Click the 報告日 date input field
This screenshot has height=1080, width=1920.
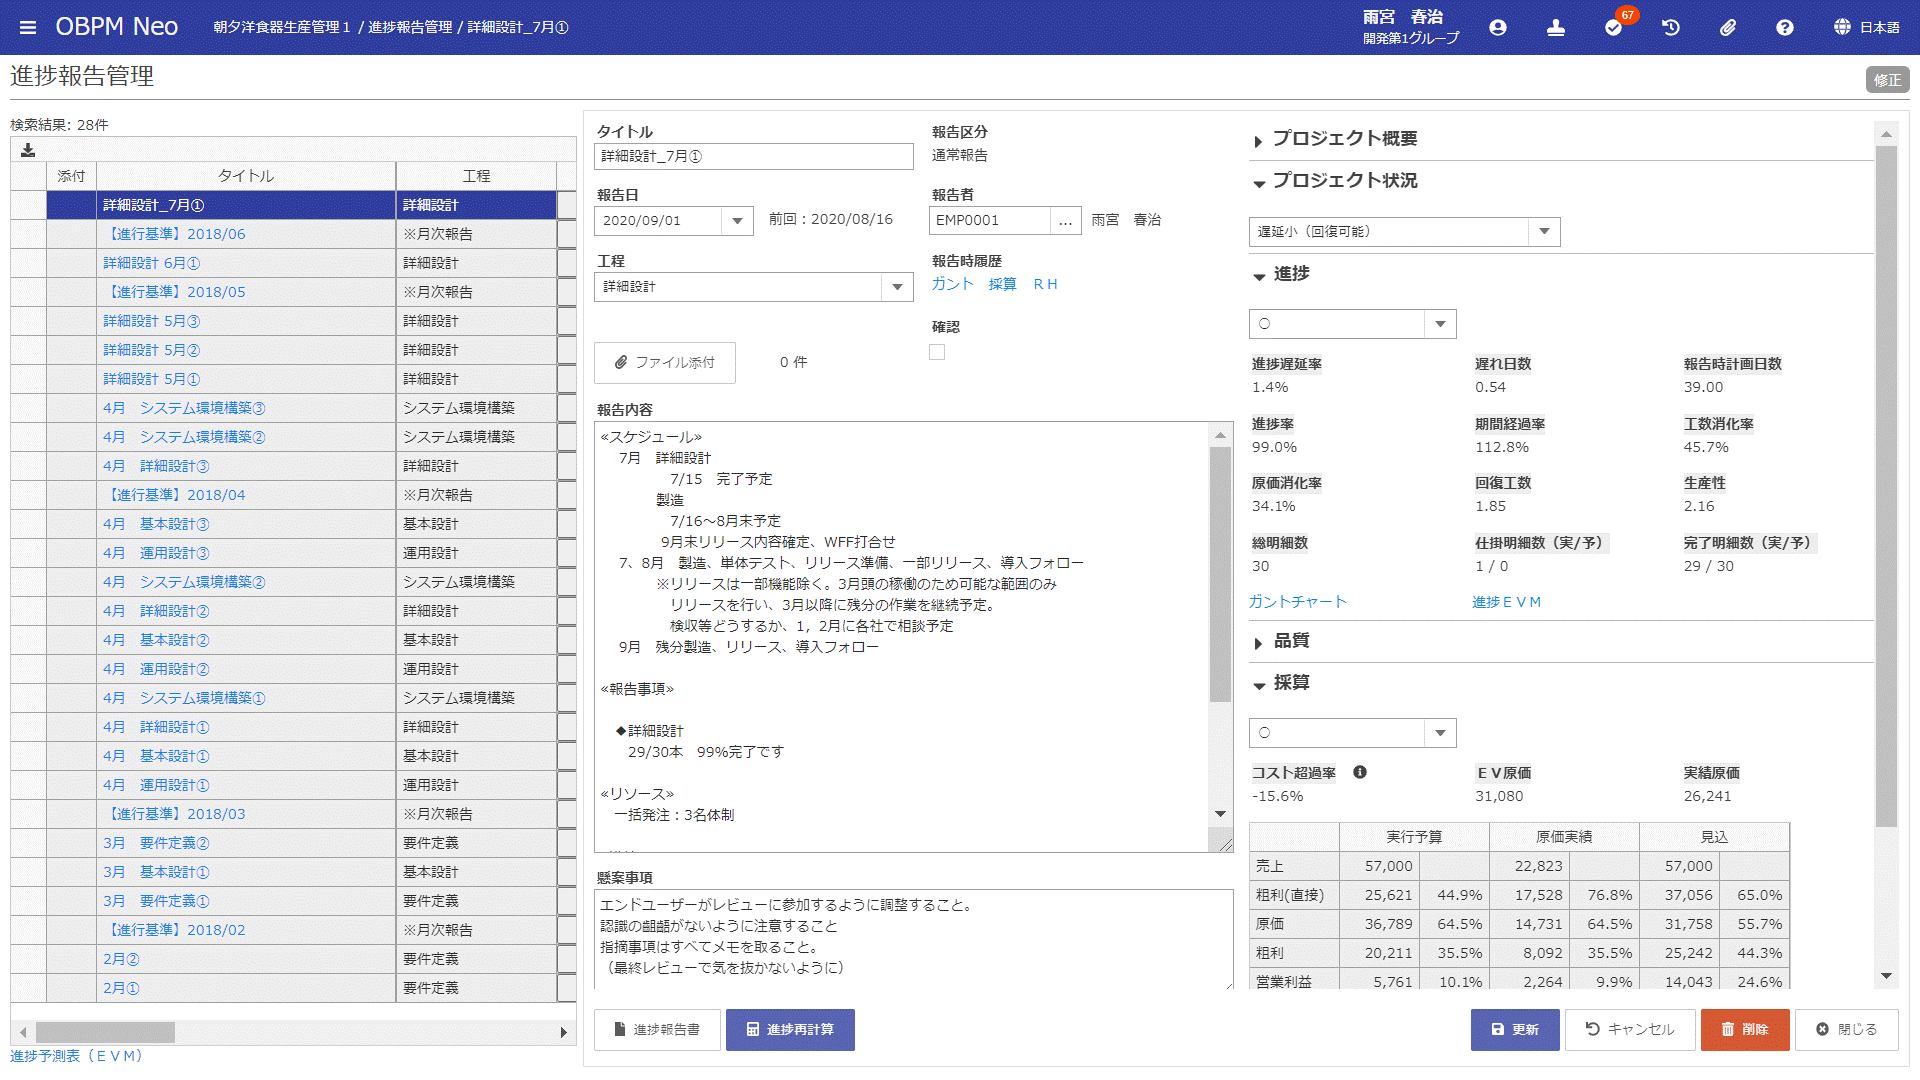tap(673, 220)
